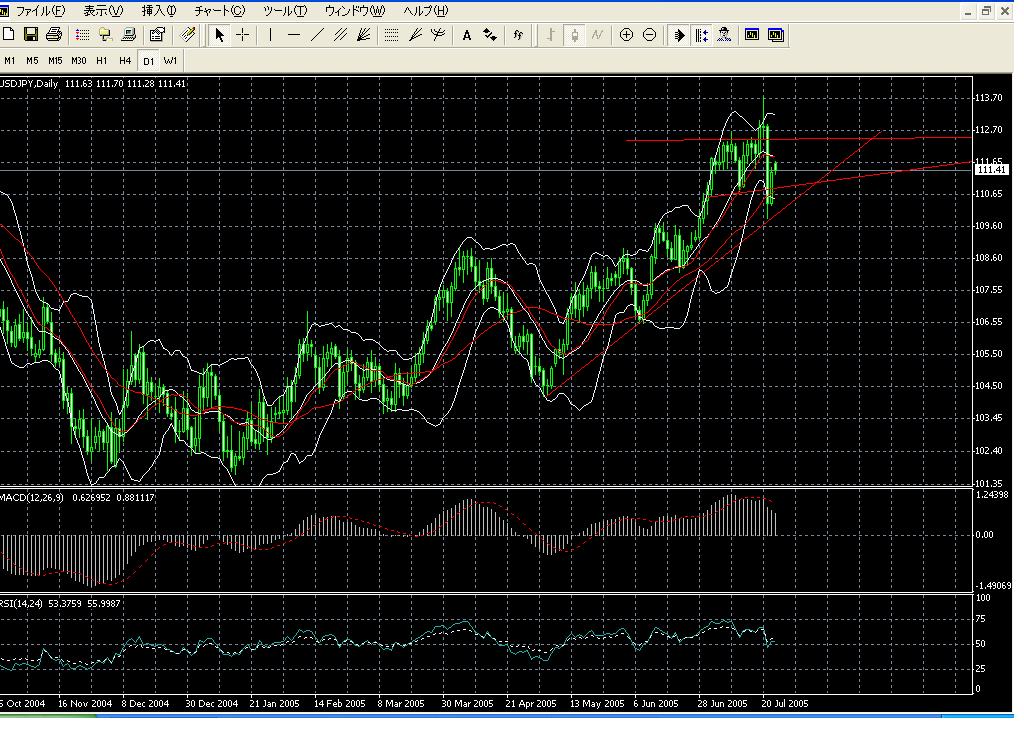The width and height of the screenshot is (1024, 742).
Task: Switch chart to candlestick view
Action: [574, 35]
